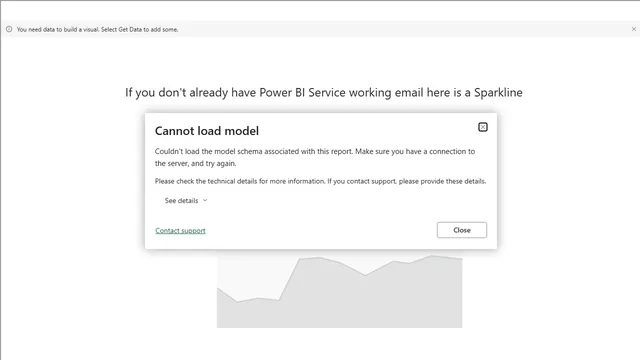Click 'Please check the technical details' text
The image size is (640, 360).
320,181
